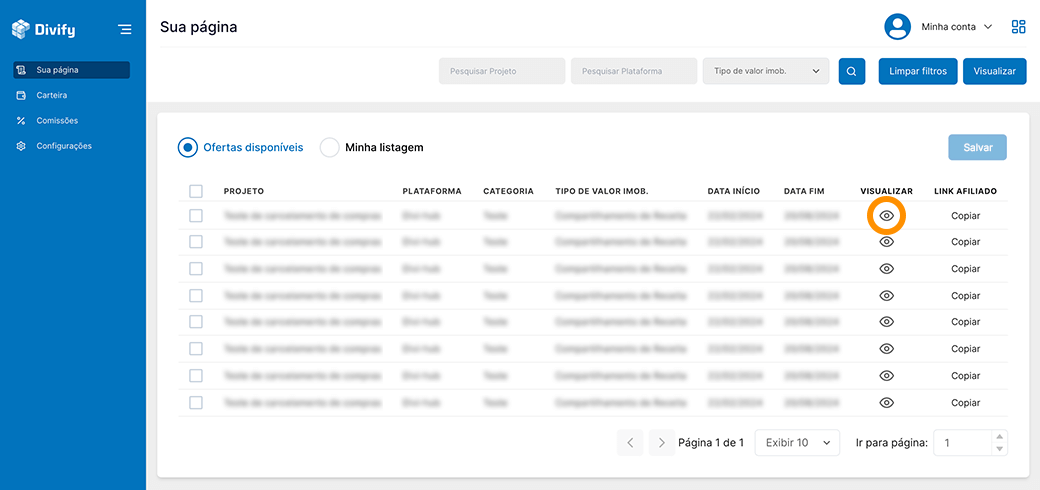View last row offer via eye icon
The height and width of the screenshot is (490, 1040).
(x=887, y=402)
